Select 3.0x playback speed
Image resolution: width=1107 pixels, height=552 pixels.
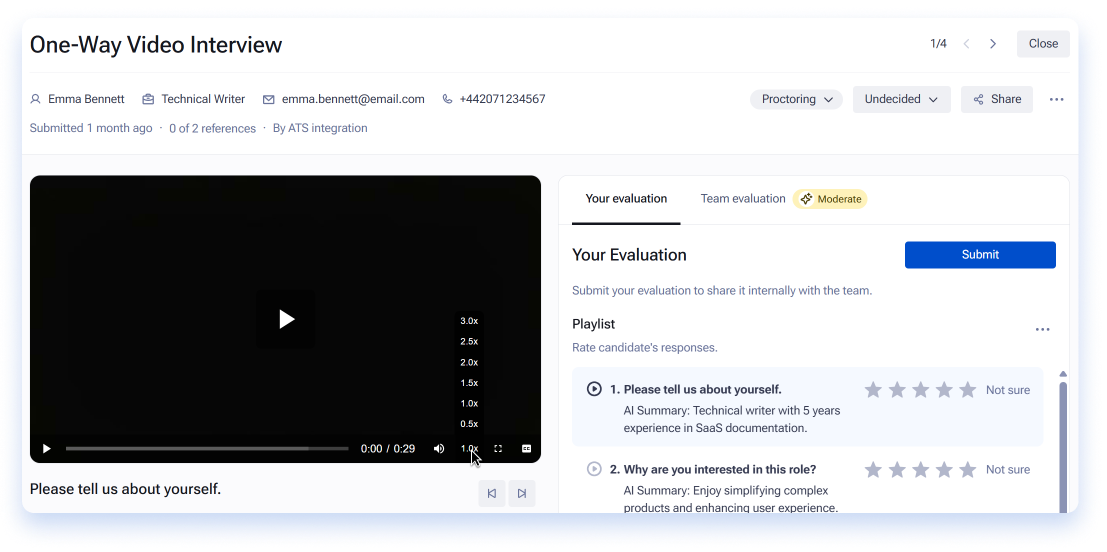469,320
